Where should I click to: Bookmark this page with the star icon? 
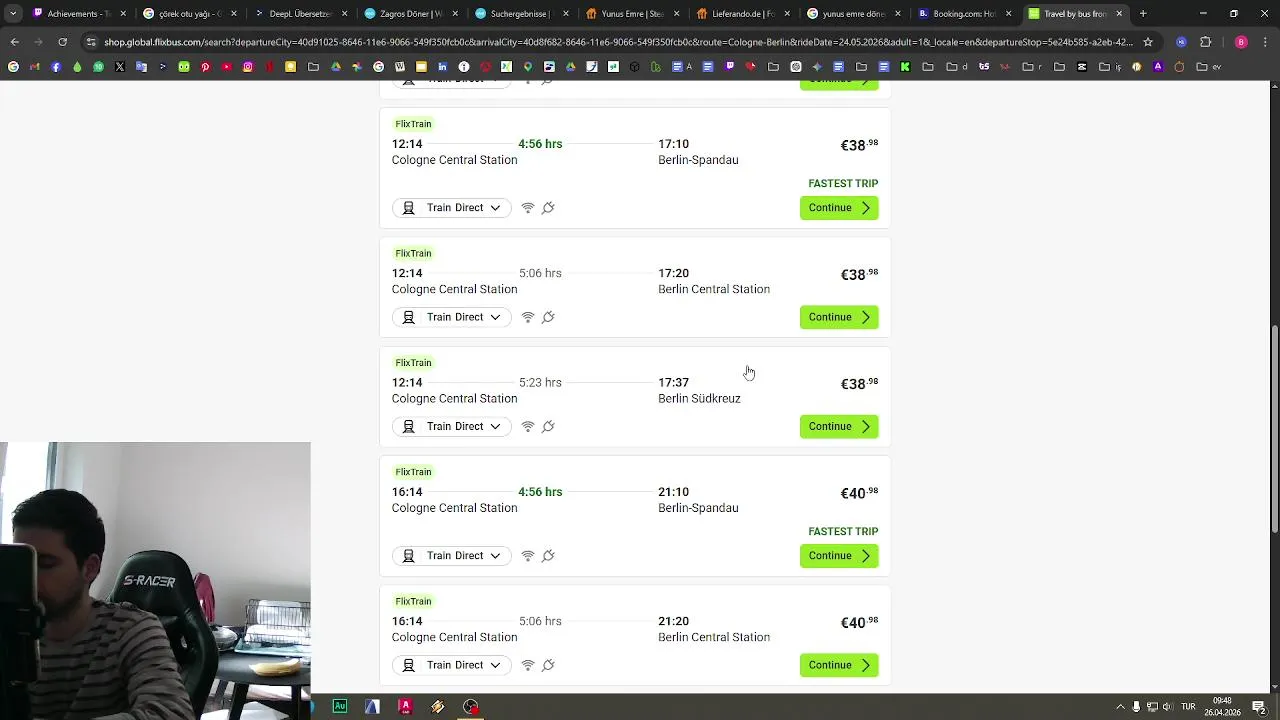[1148, 42]
